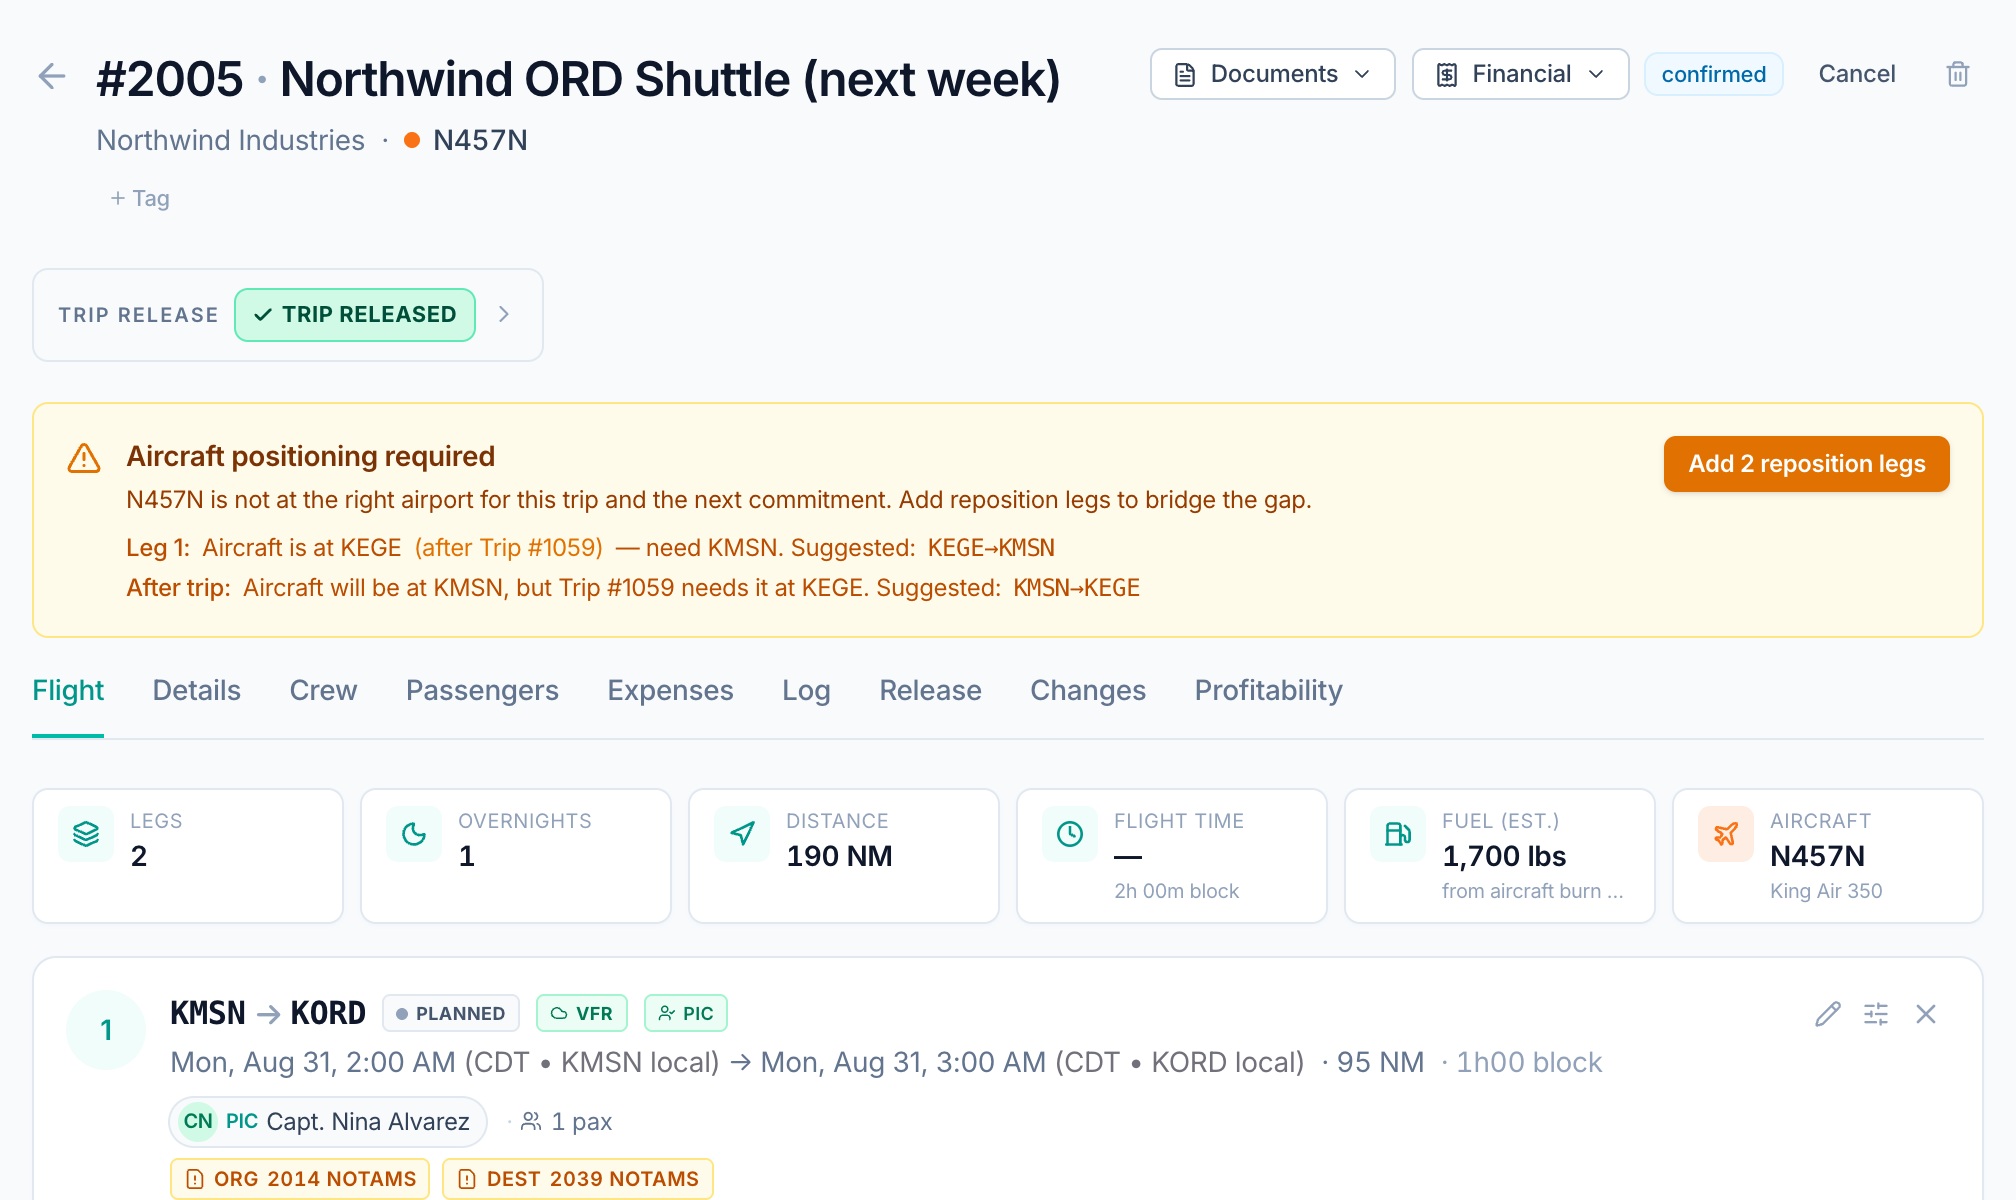
Task: Click the Legs layers icon
Action: (86, 834)
